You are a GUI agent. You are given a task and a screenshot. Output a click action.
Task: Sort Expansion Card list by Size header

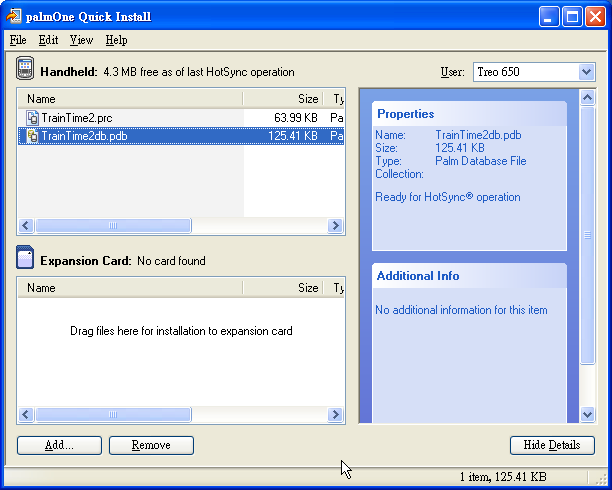(283, 288)
